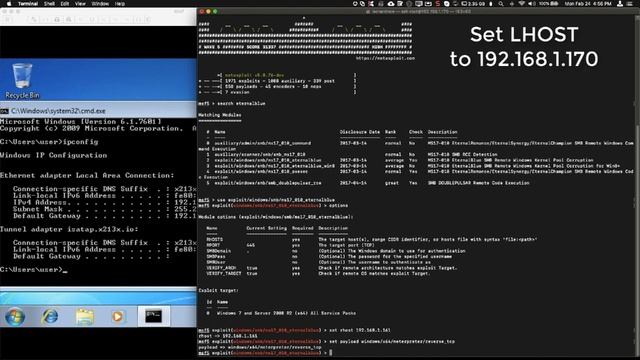Click the display monitor icon in the menu bar
The image size is (640, 360).
tap(419, 4)
